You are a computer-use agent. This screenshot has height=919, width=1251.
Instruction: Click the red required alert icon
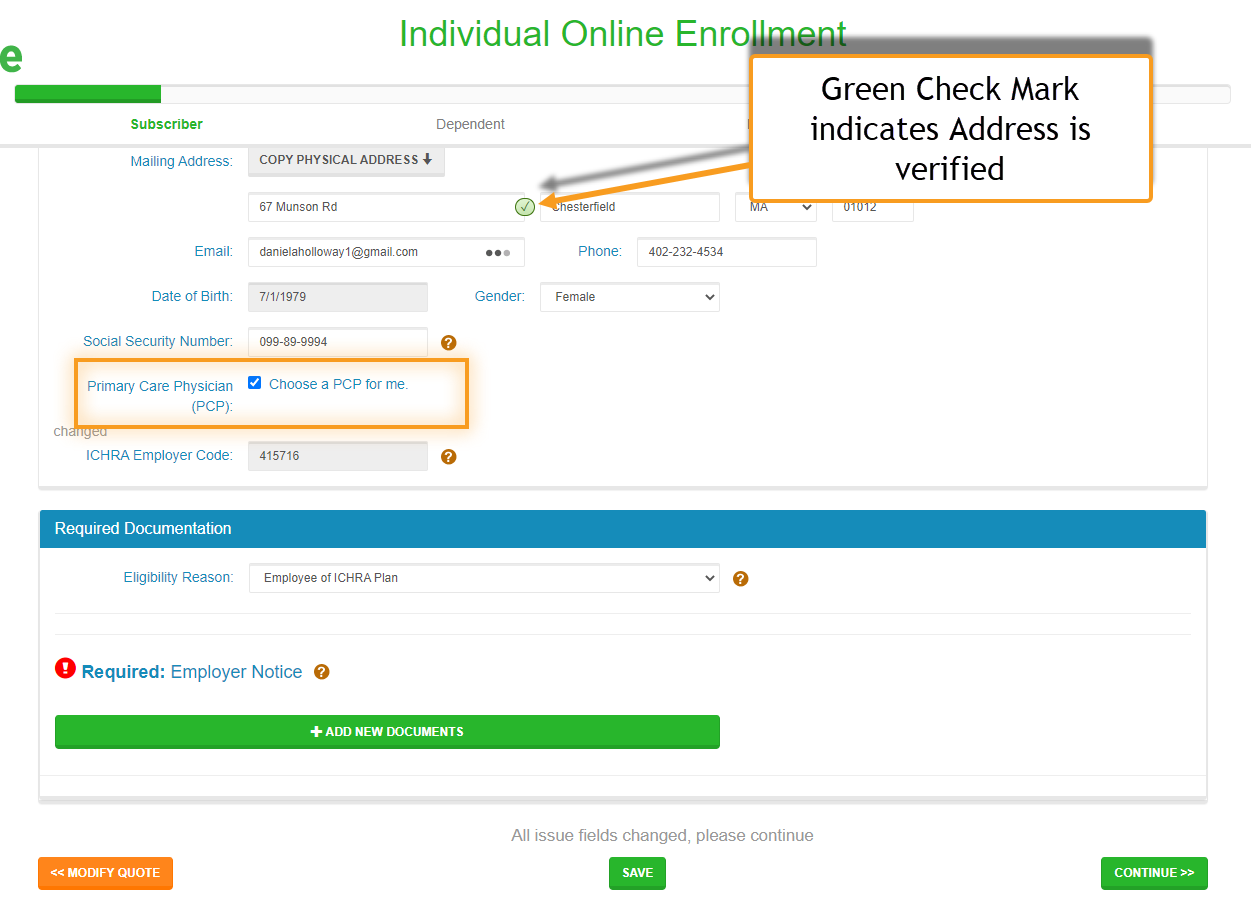(x=65, y=669)
